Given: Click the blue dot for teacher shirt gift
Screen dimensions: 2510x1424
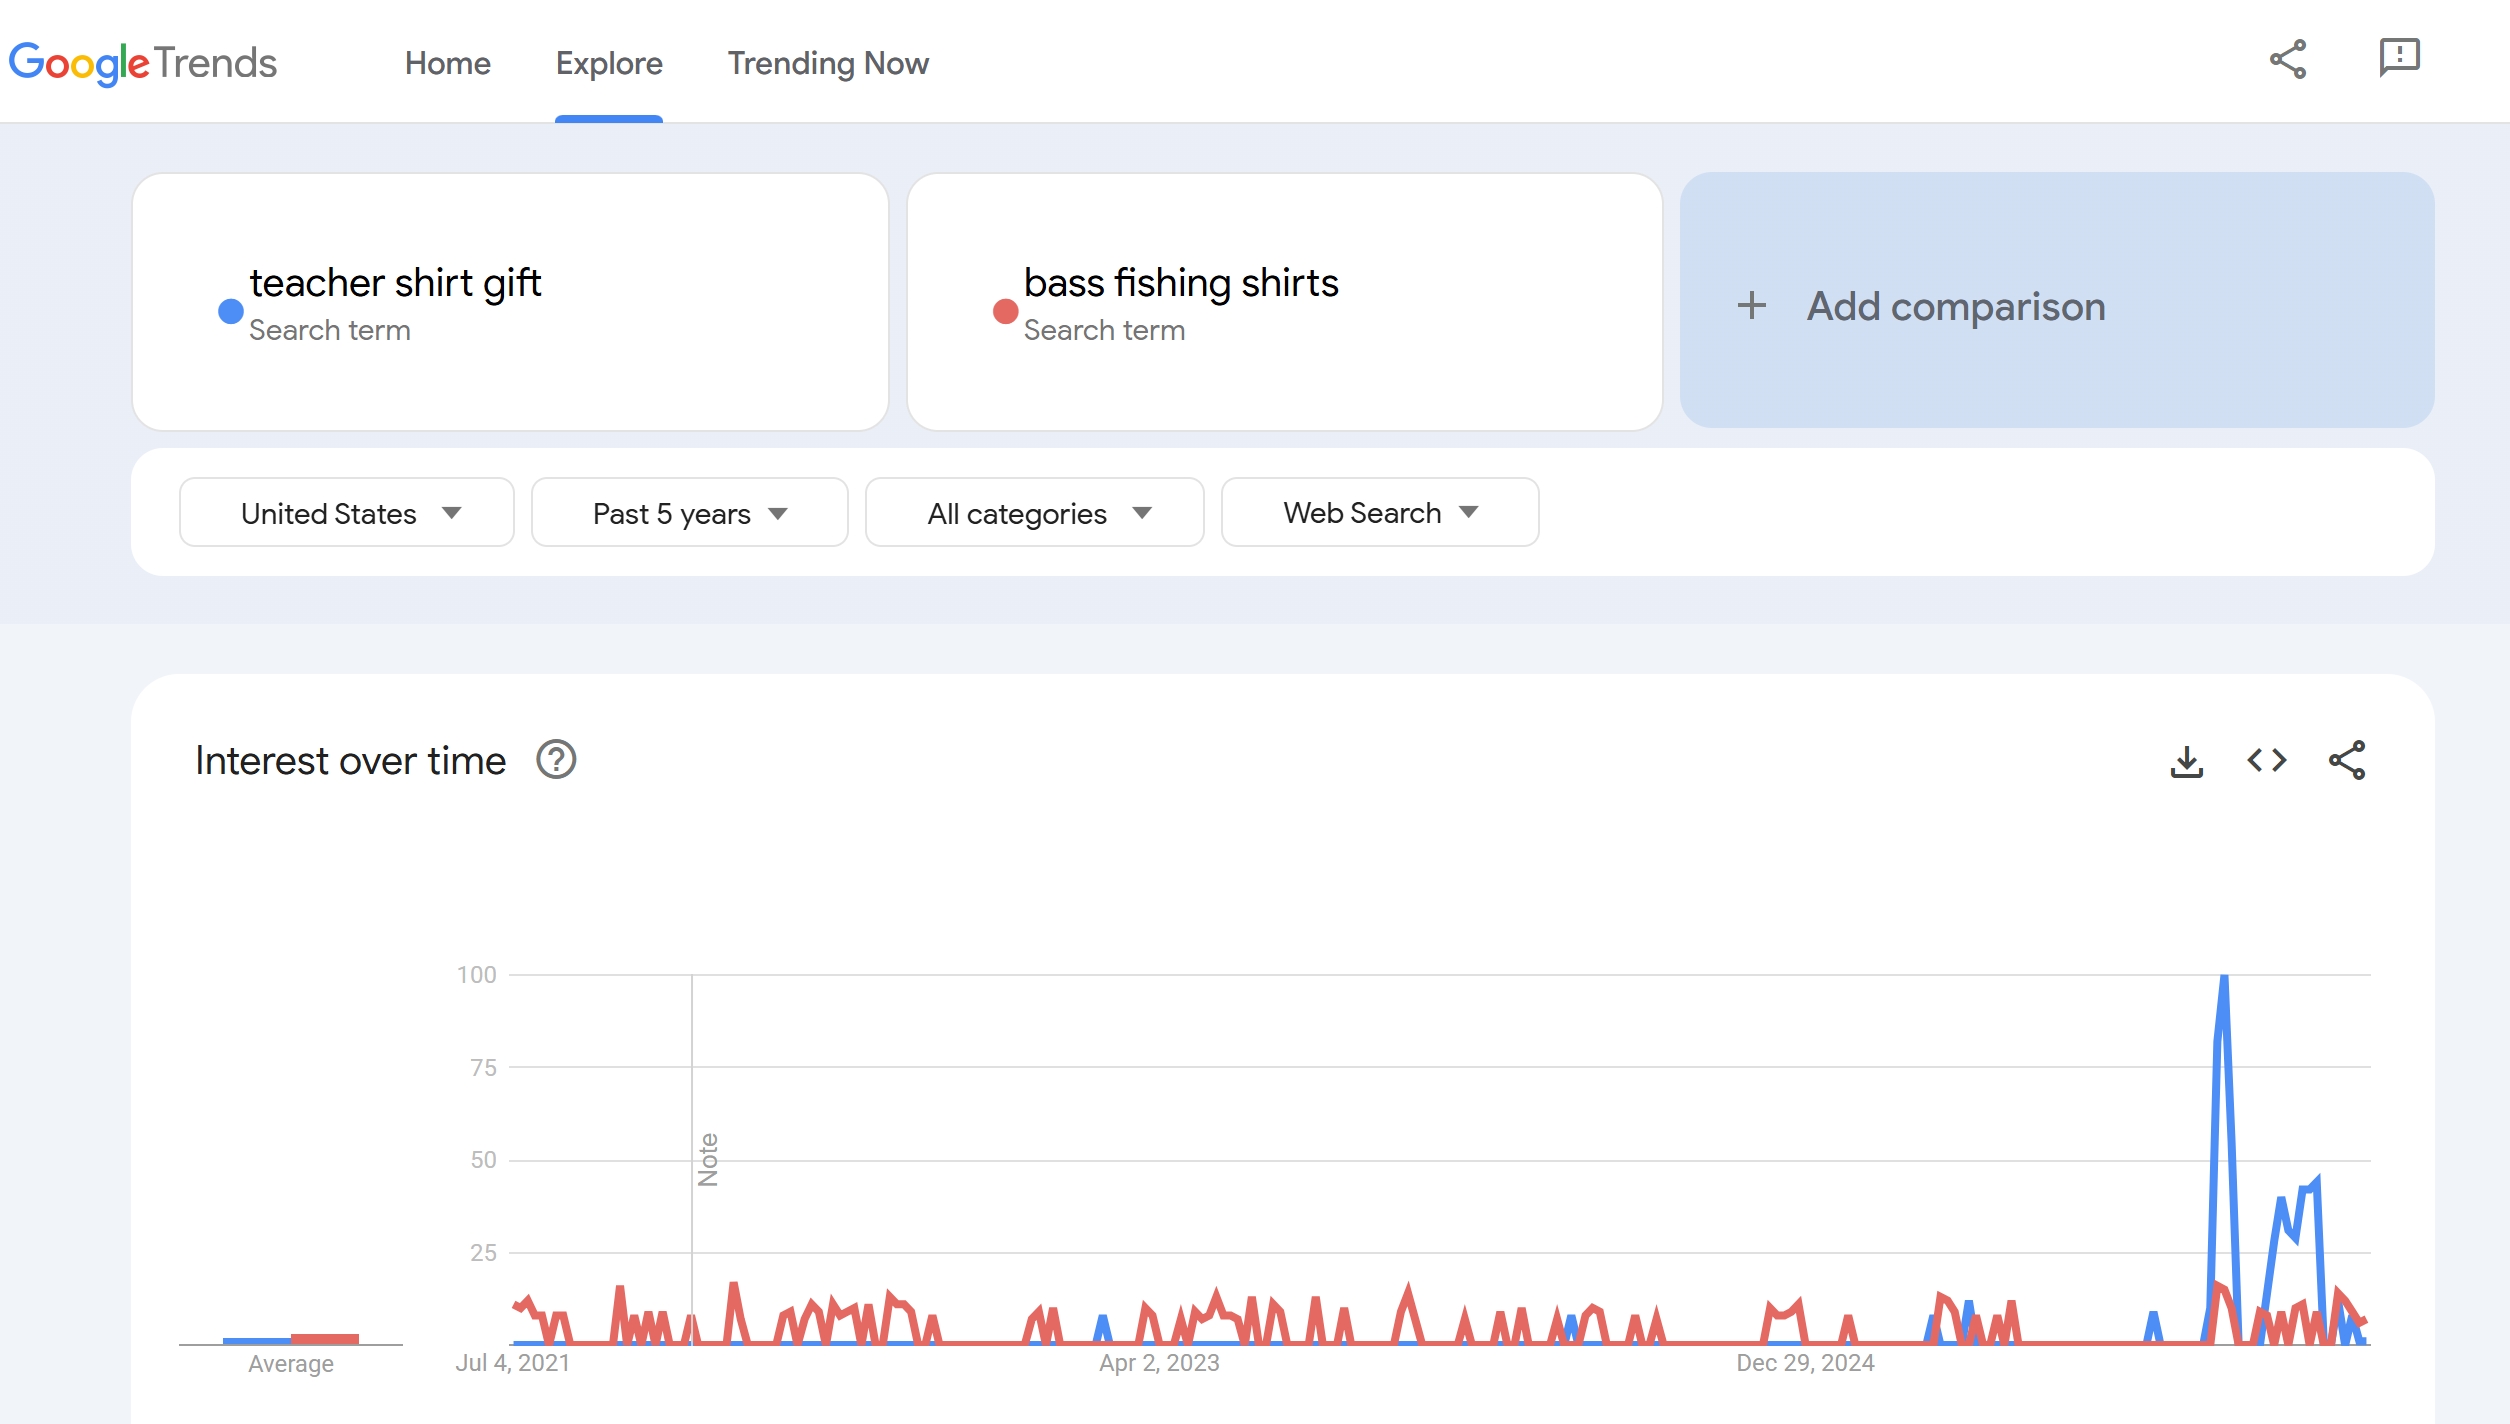Looking at the screenshot, I should [x=231, y=311].
